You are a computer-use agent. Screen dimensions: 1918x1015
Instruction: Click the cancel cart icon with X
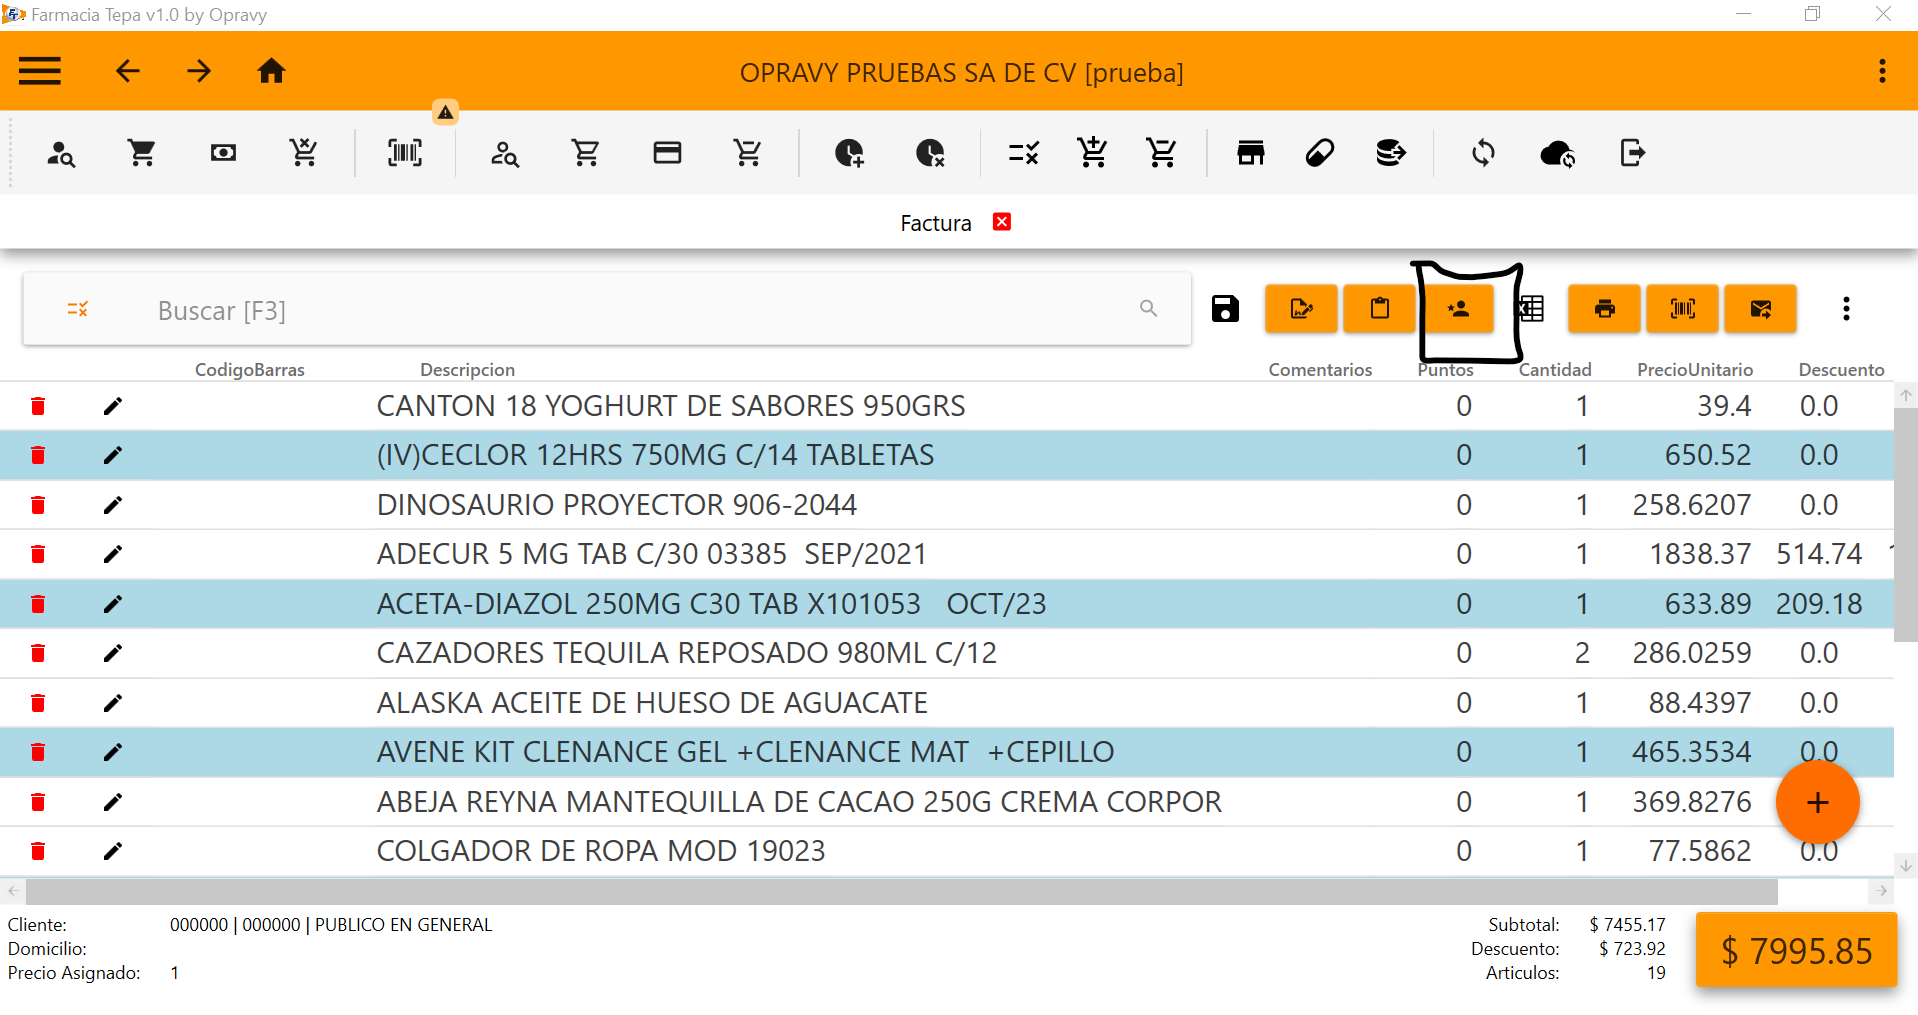tap(303, 153)
